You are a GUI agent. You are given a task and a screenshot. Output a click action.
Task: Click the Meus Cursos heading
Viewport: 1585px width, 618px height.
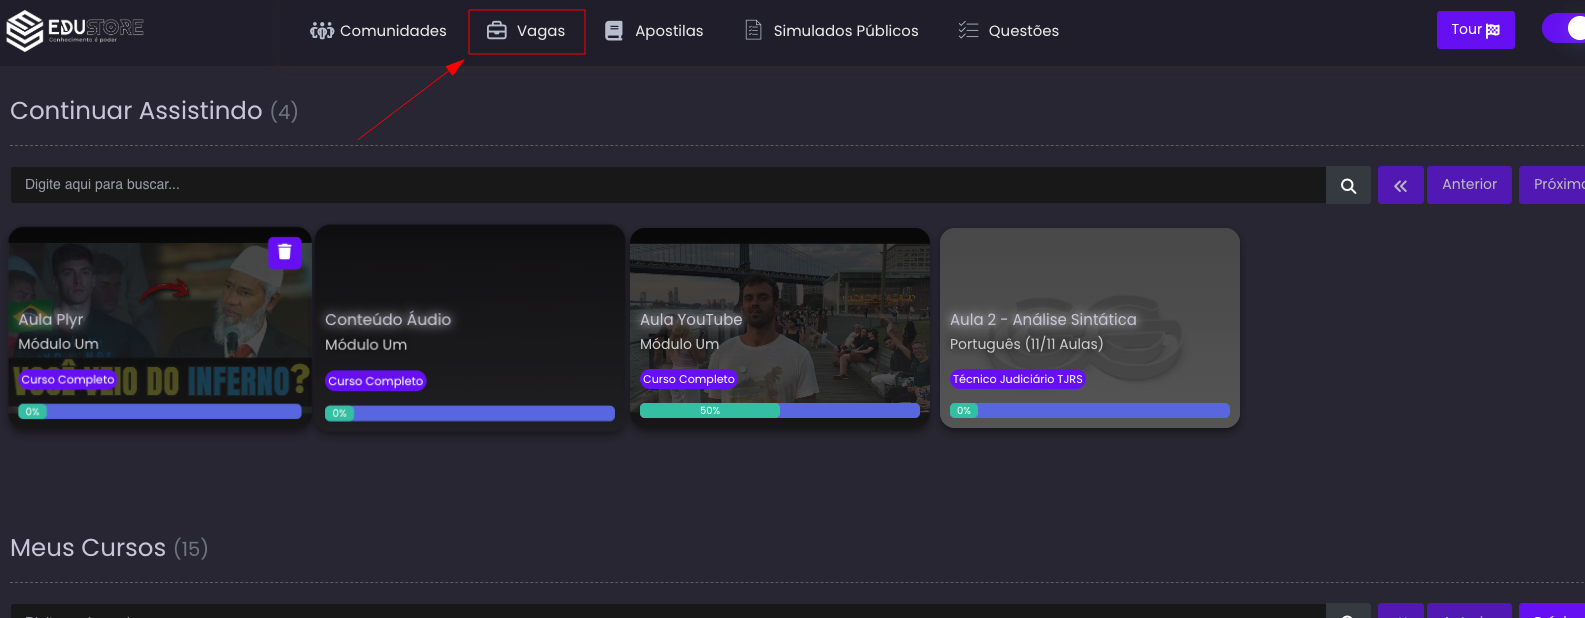pyautogui.click(x=109, y=548)
